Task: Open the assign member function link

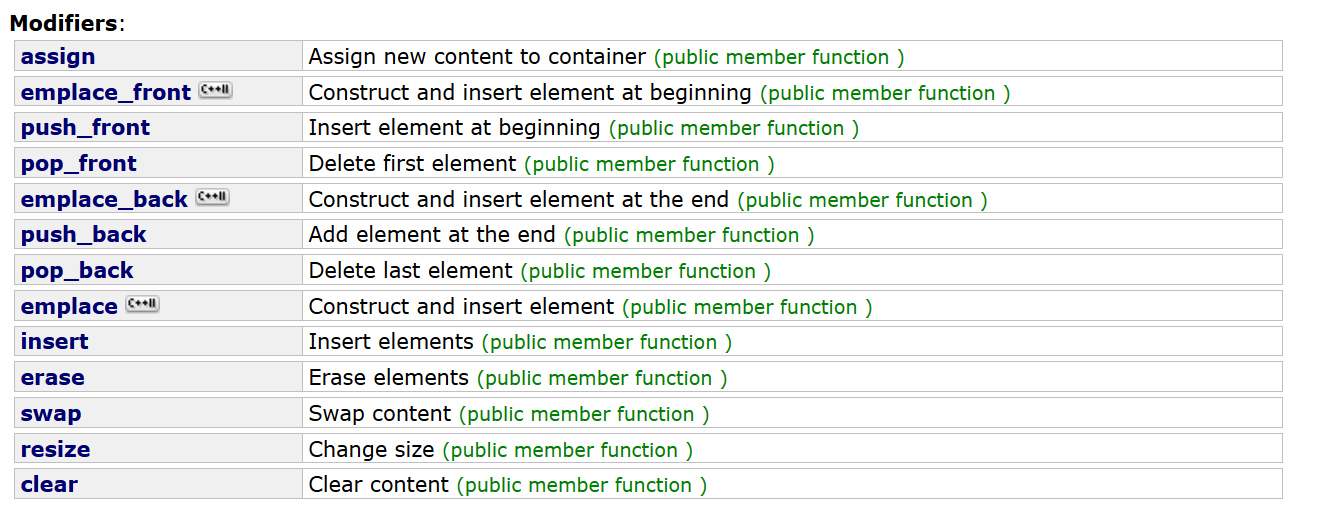Action: [58, 57]
